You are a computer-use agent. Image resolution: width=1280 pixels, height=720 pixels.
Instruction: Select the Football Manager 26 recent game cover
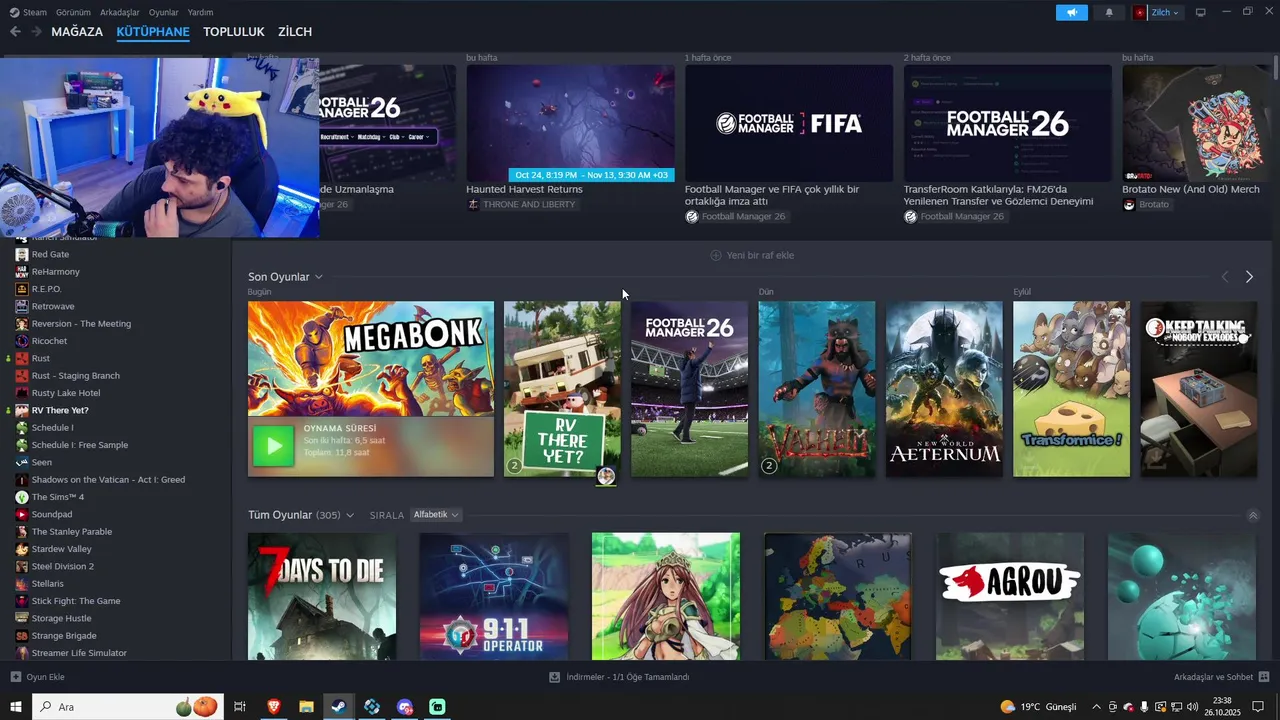coord(689,389)
